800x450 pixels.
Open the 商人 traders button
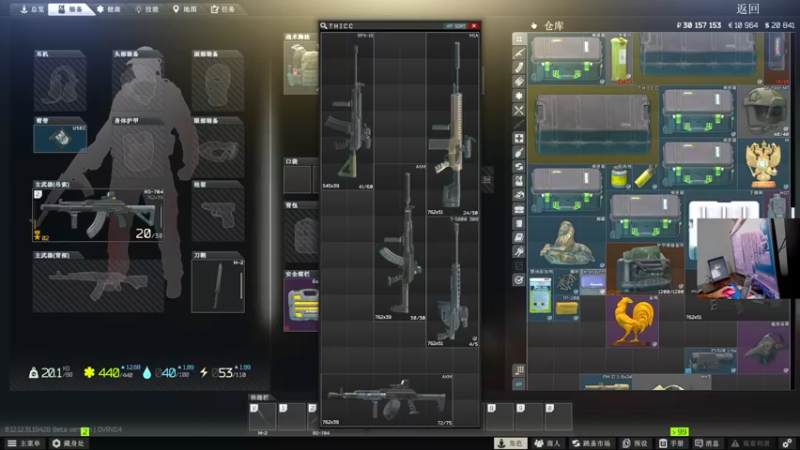547,443
